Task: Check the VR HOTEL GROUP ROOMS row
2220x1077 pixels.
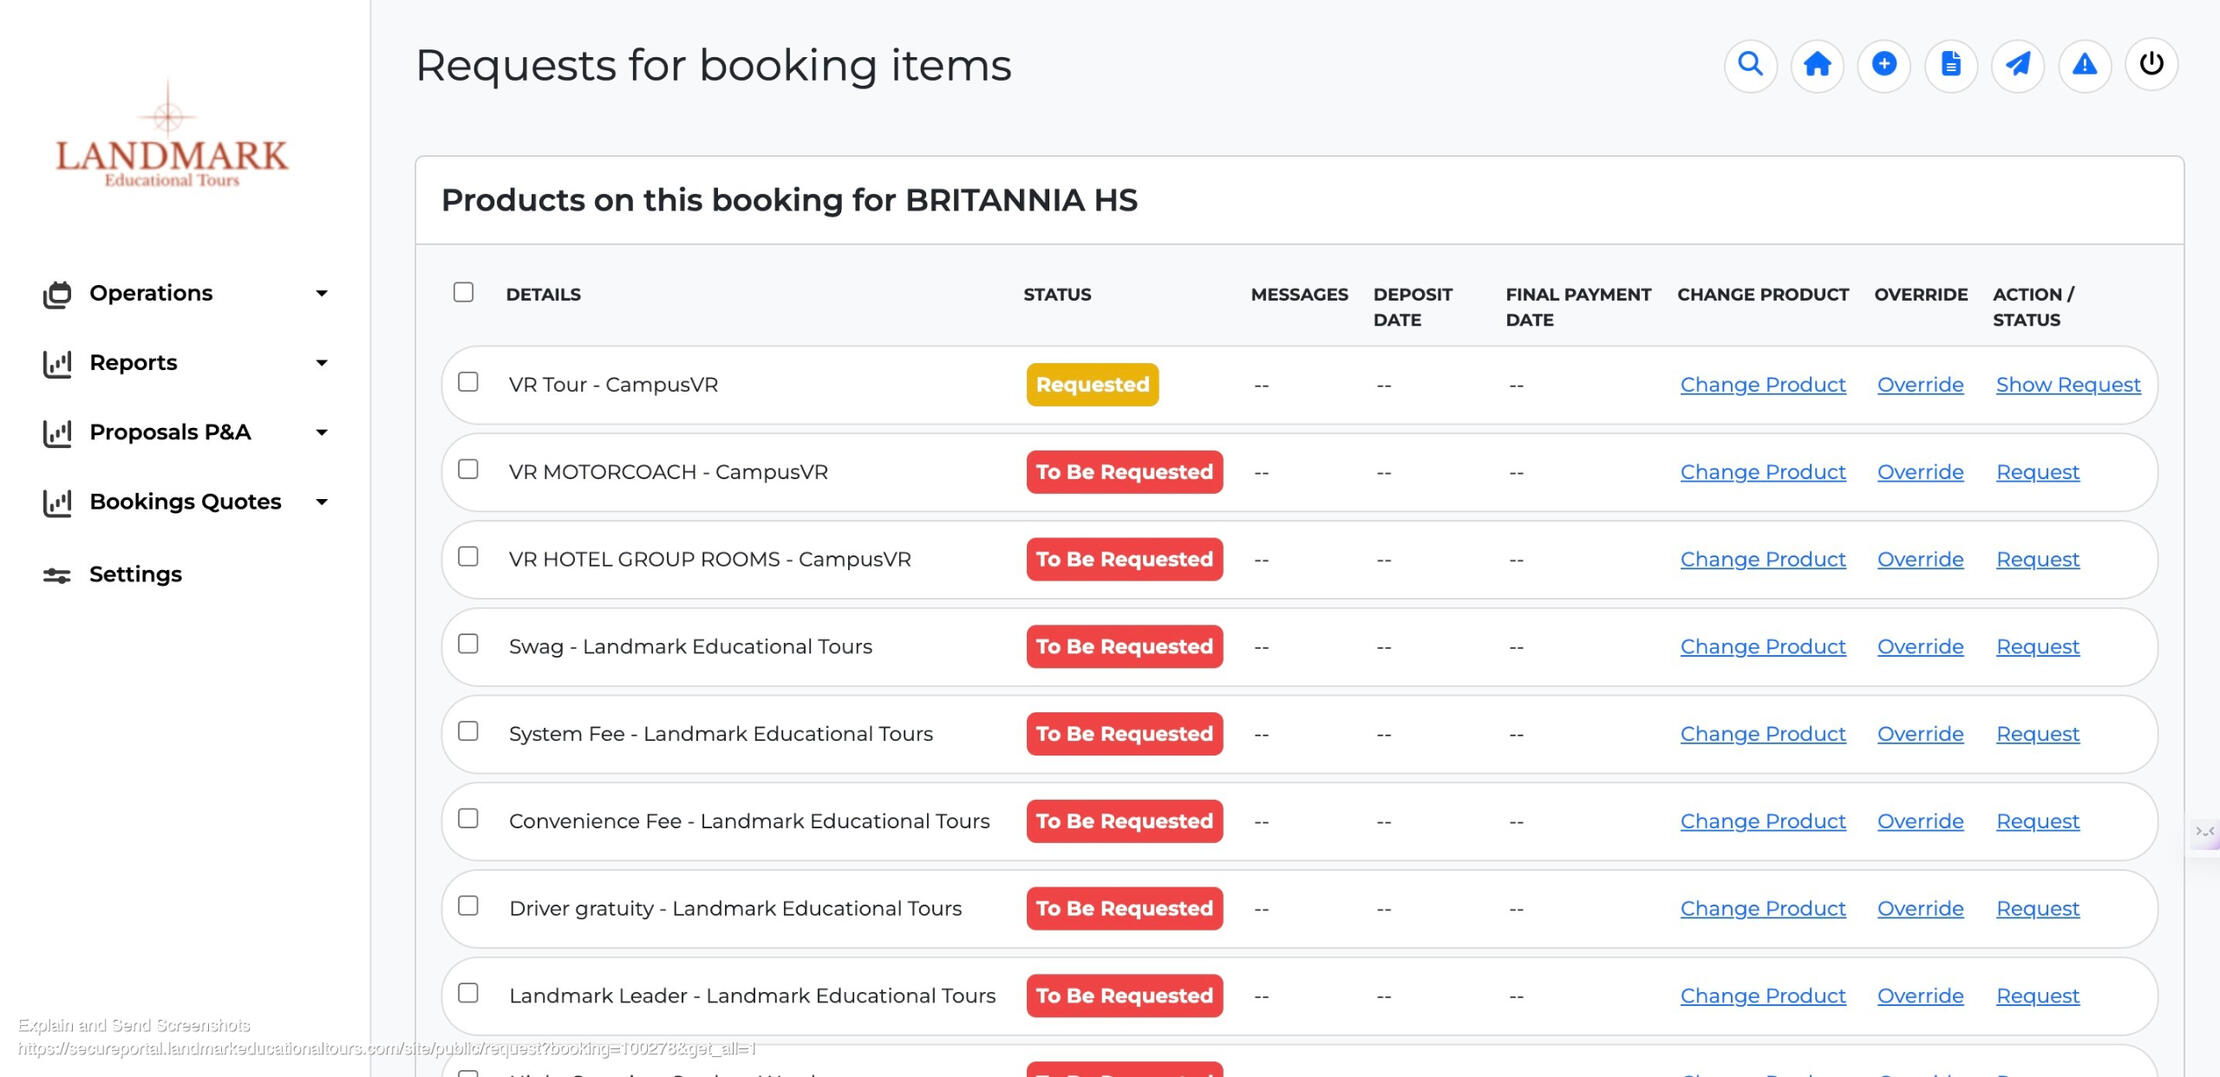Action: pos(468,556)
